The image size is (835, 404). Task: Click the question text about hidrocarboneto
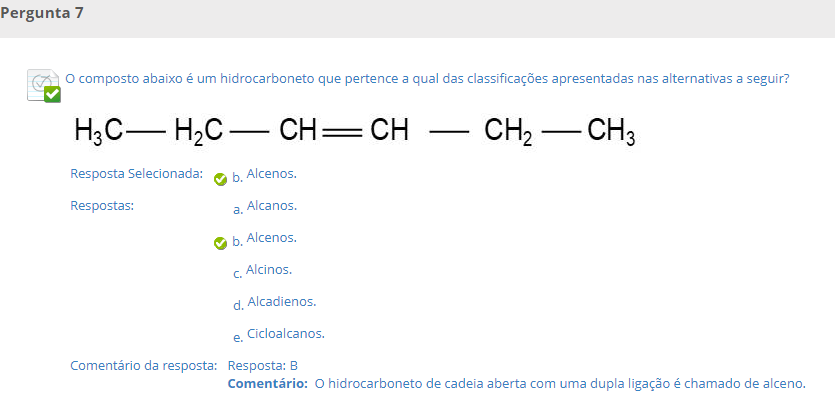(427, 79)
